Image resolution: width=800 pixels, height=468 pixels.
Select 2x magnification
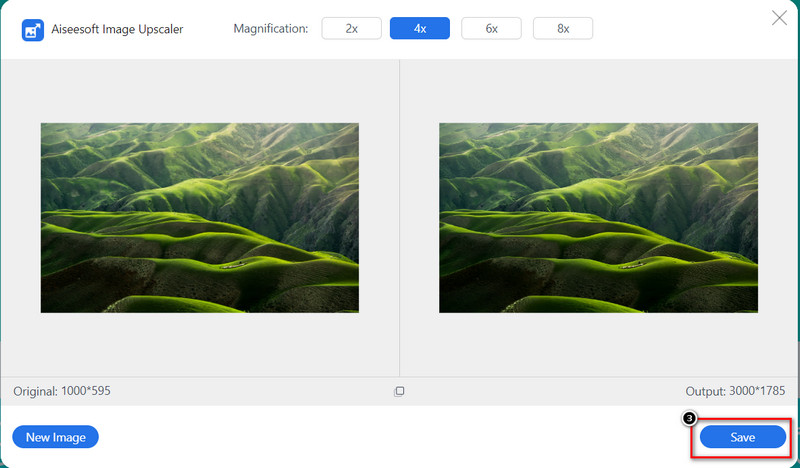[351, 29]
